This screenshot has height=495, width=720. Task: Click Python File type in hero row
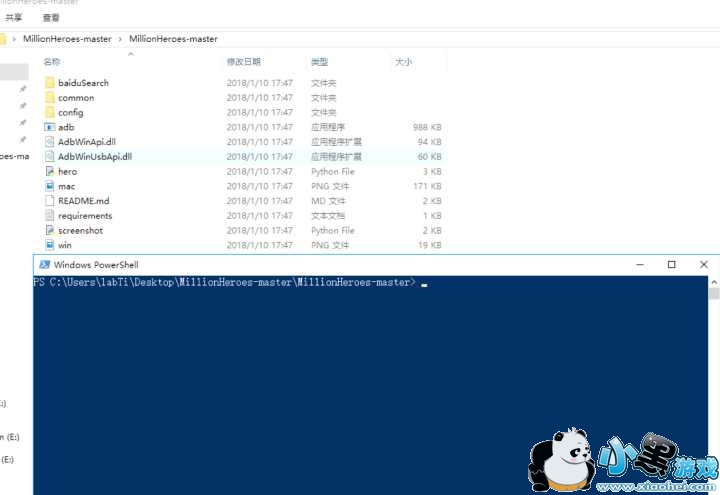pyautogui.click(x=333, y=171)
